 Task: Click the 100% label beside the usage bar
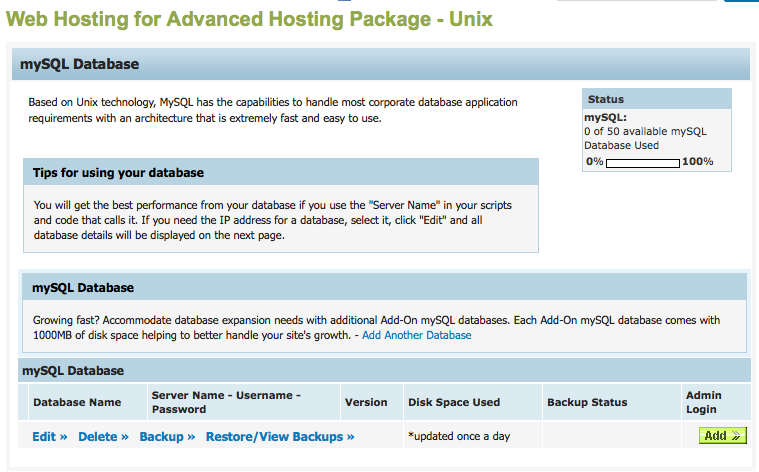pyautogui.click(x=698, y=162)
